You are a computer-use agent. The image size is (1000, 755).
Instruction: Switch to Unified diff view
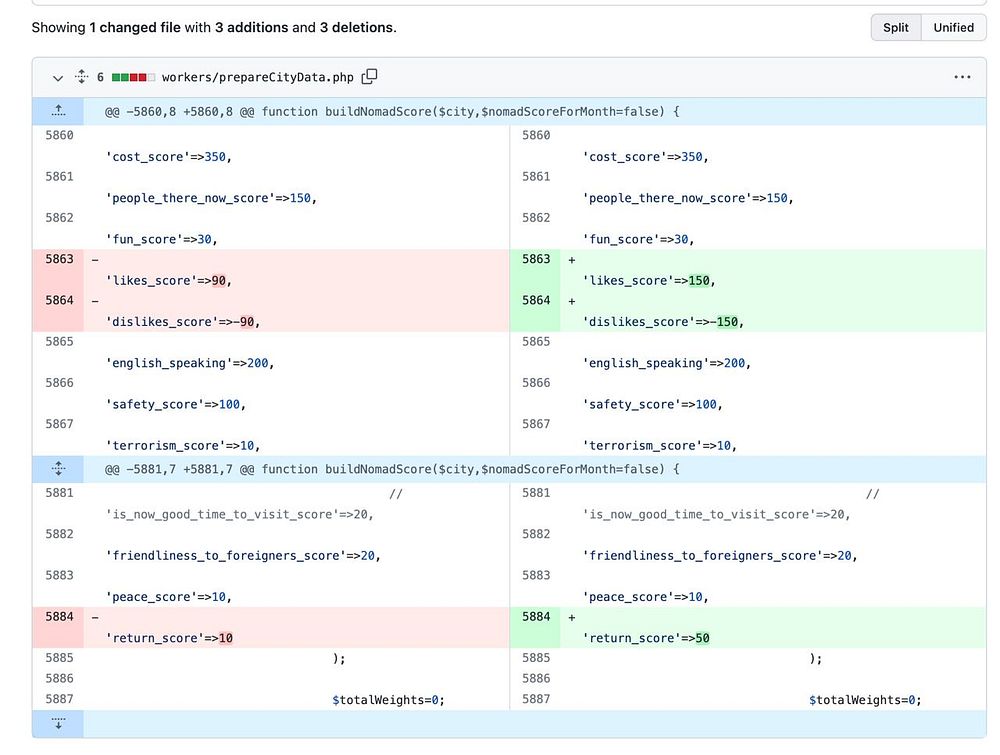tap(953, 27)
